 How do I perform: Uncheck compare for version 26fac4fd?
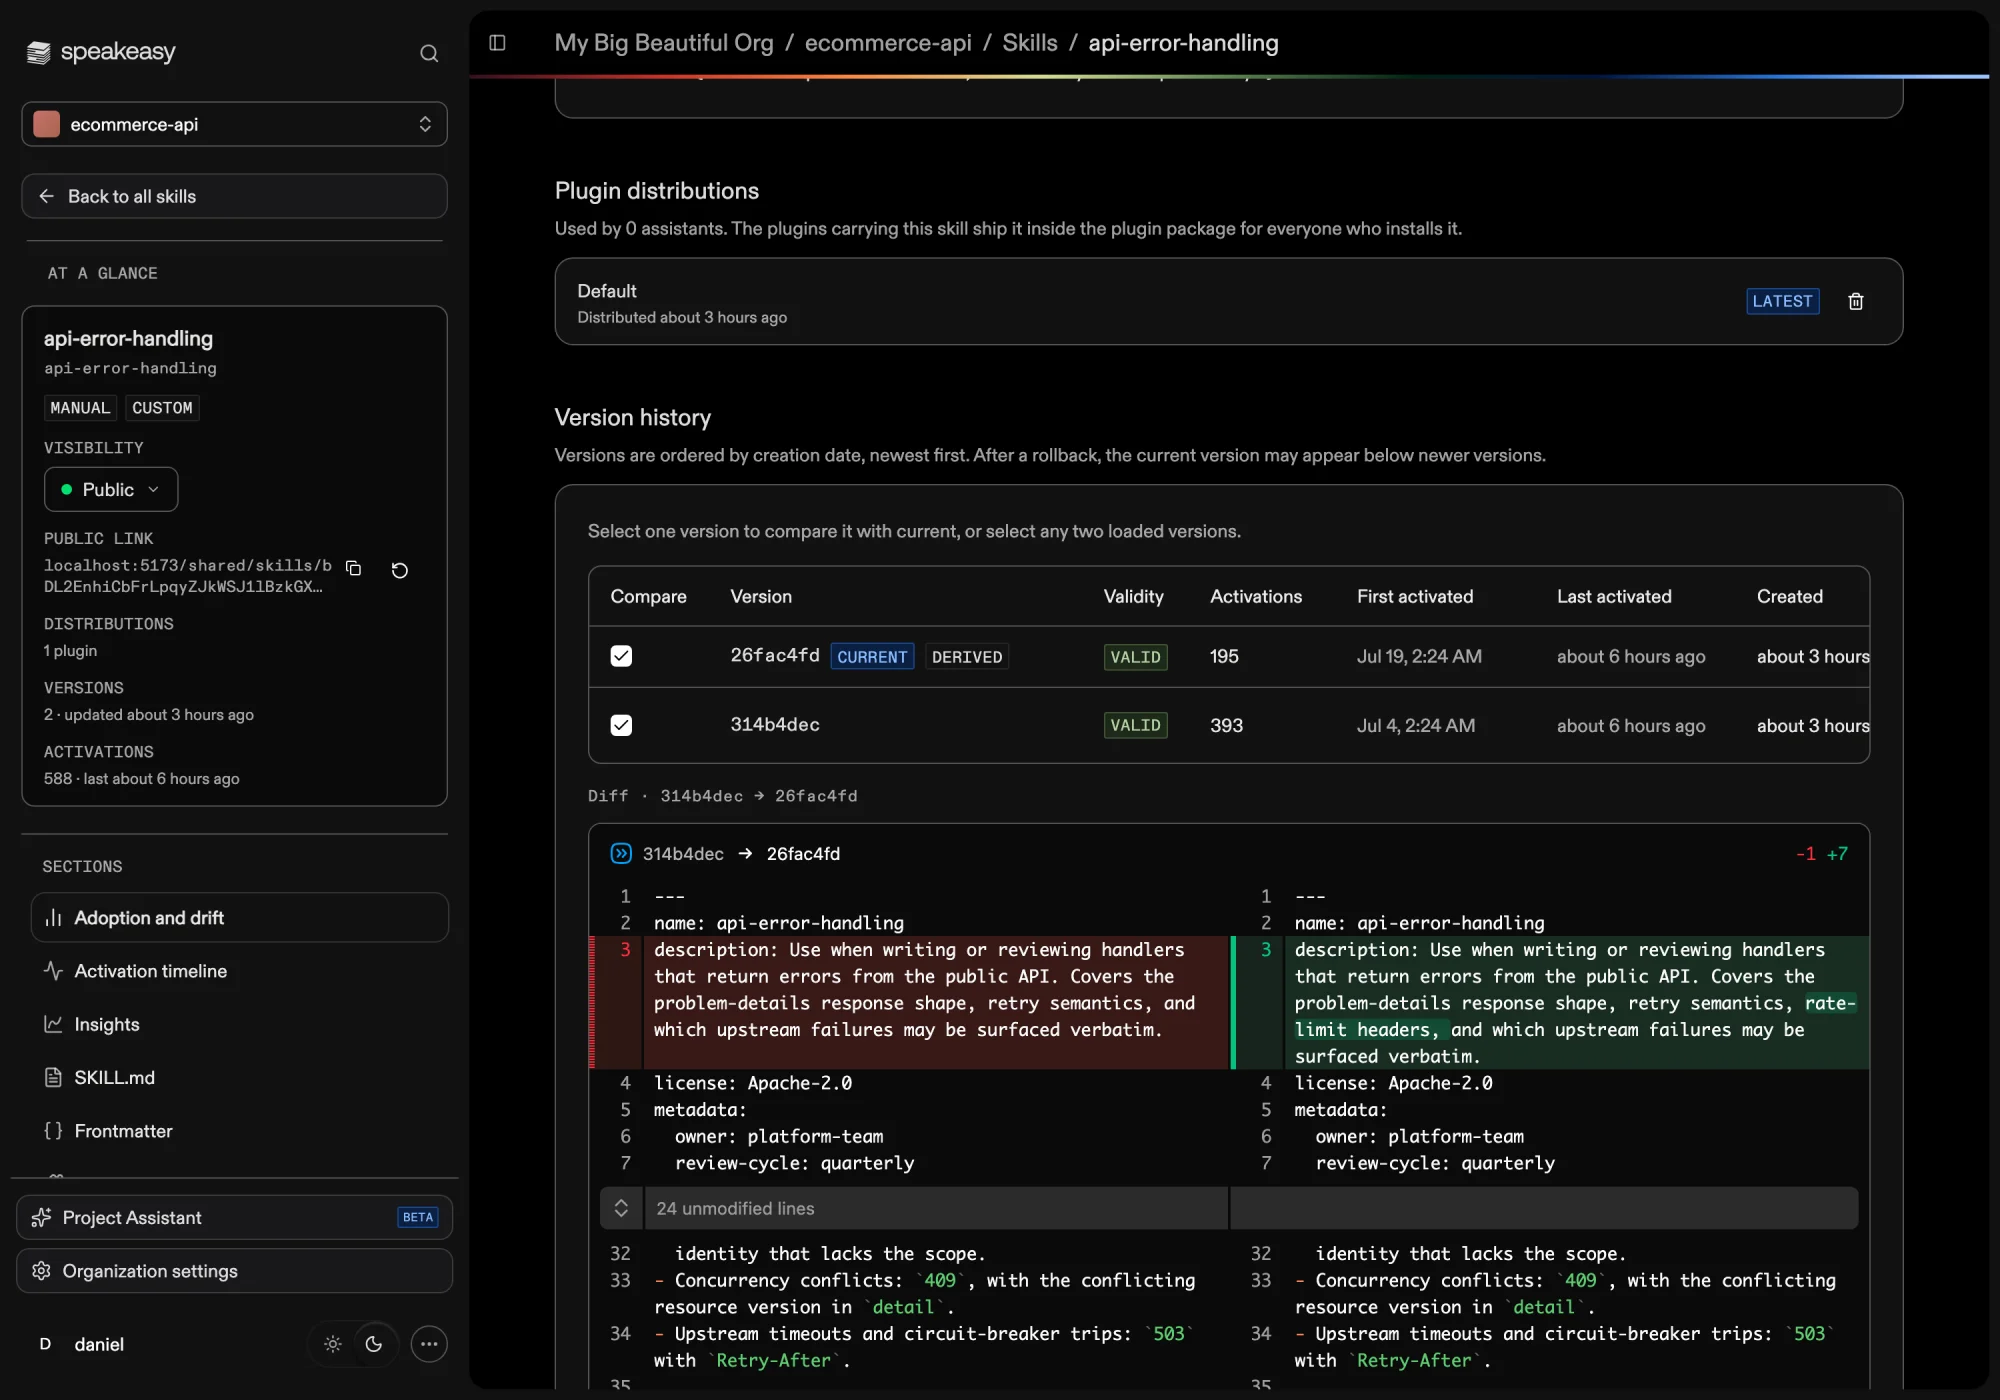pyautogui.click(x=621, y=656)
